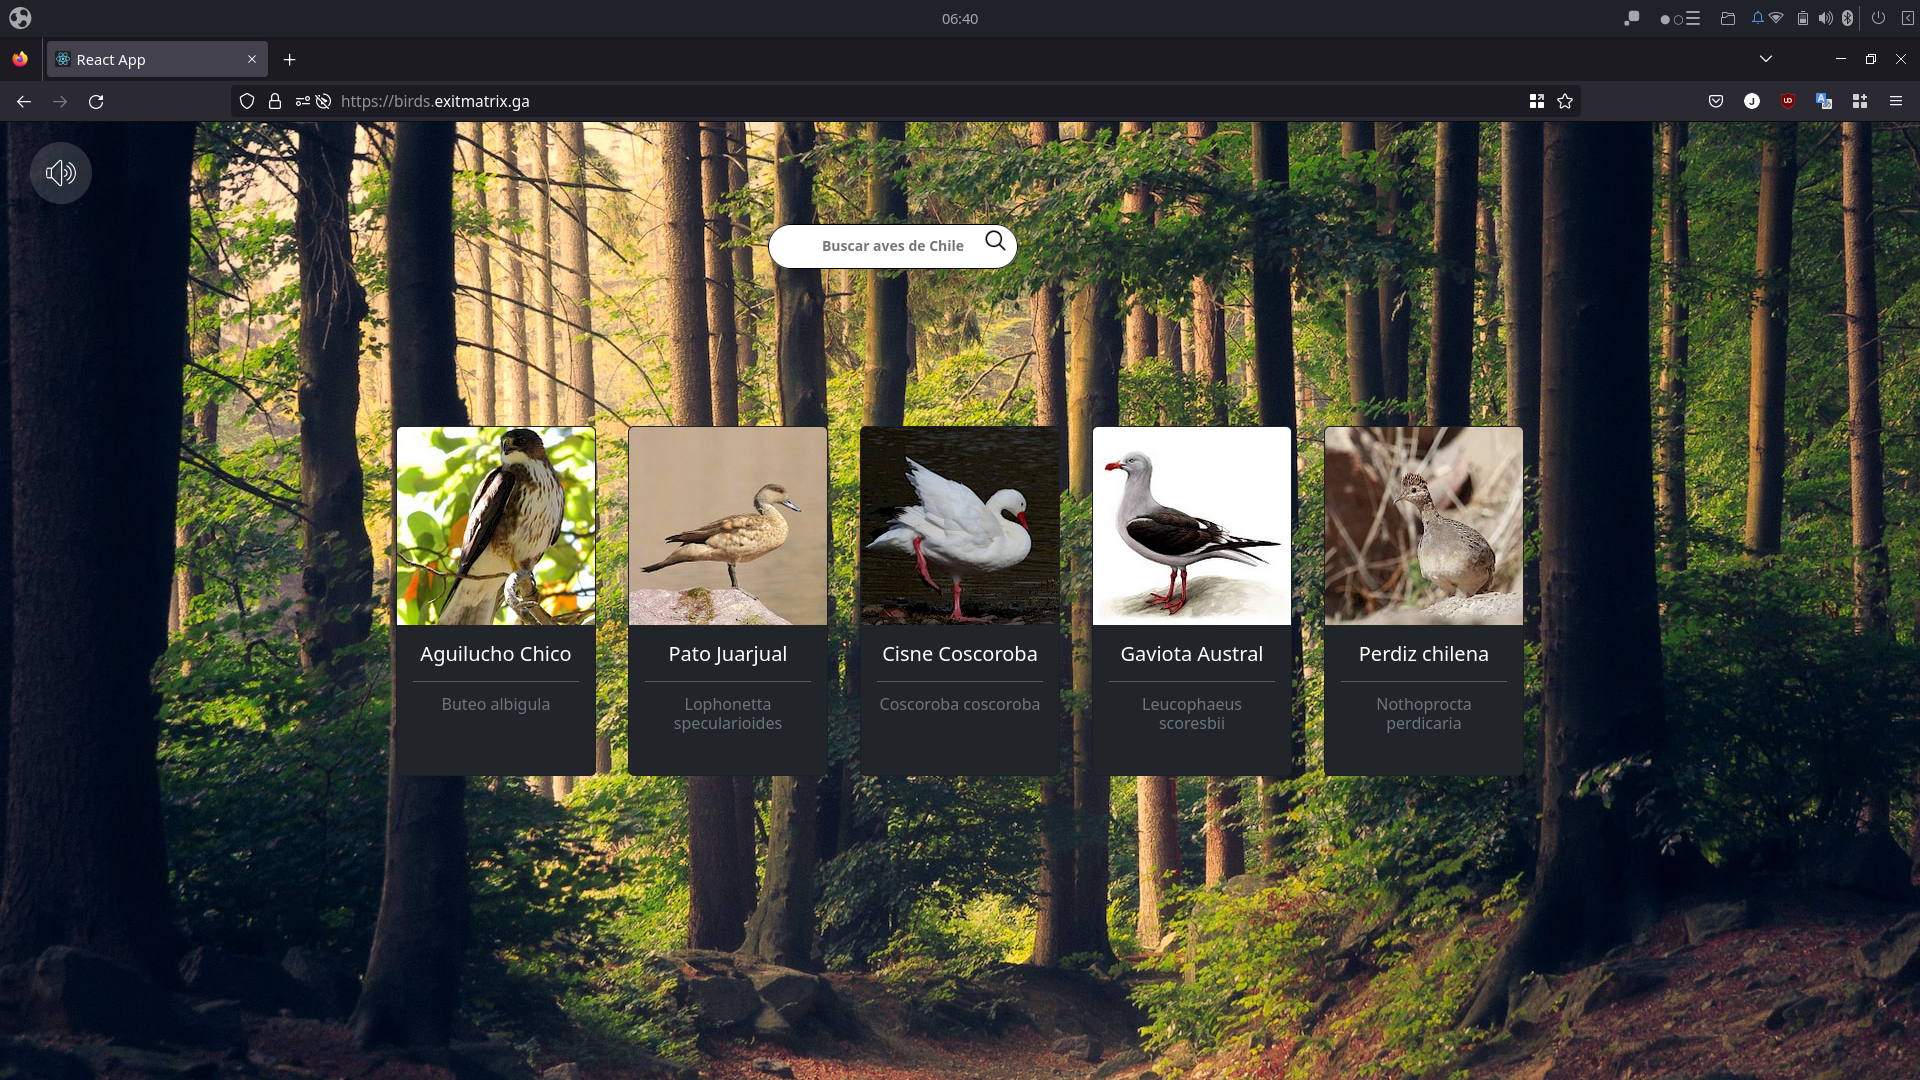
Task: Bookmark this page with the star
Action: [1565, 101]
